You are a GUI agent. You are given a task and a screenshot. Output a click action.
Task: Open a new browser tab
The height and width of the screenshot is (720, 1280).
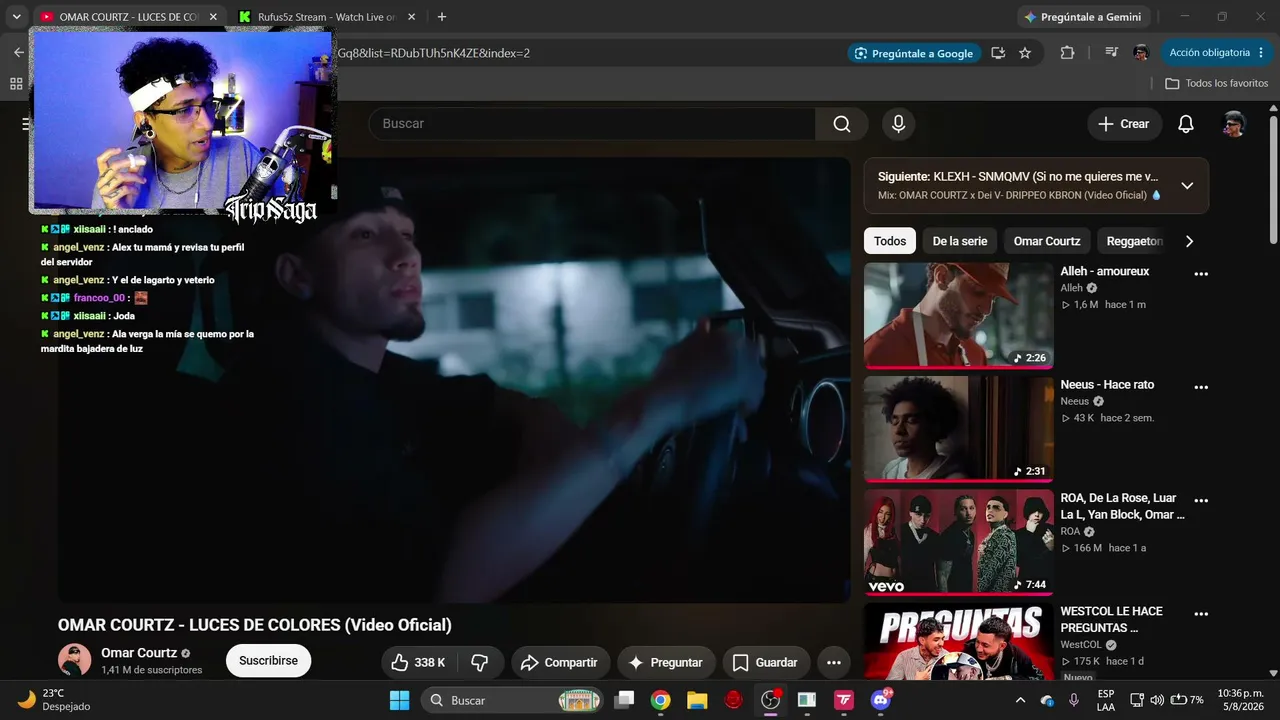pos(442,17)
